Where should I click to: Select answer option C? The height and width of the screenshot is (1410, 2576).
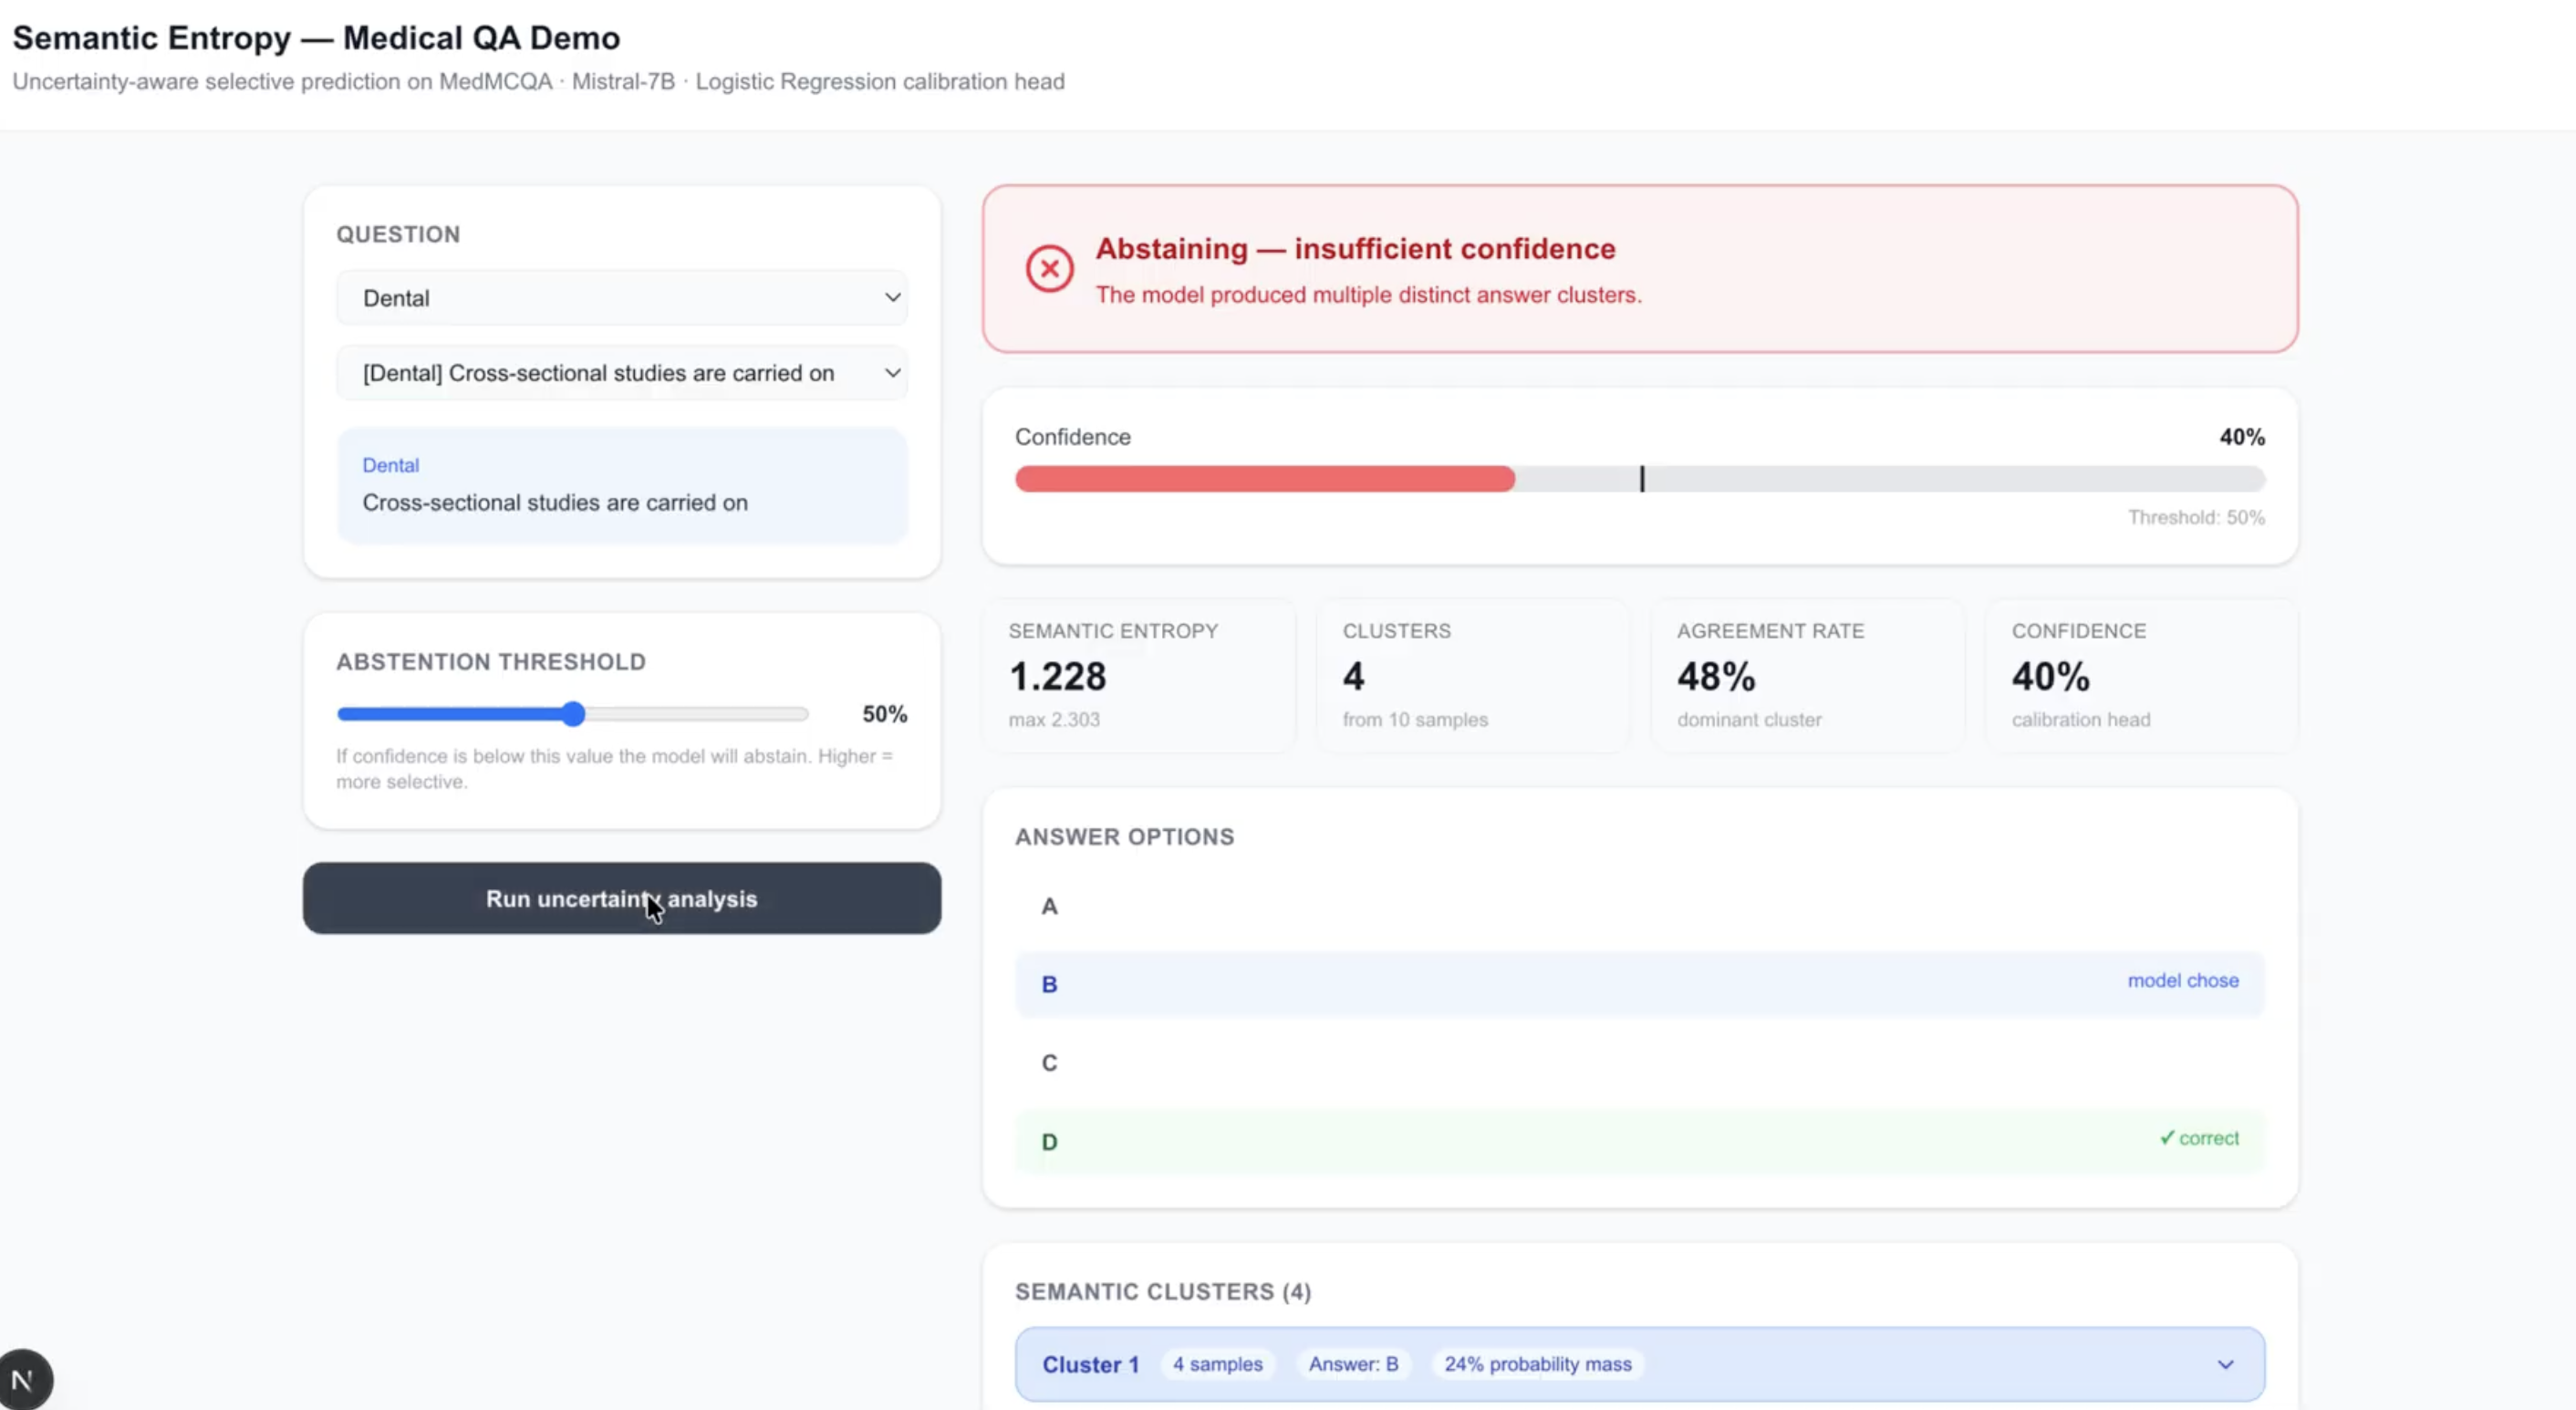[1640, 1063]
